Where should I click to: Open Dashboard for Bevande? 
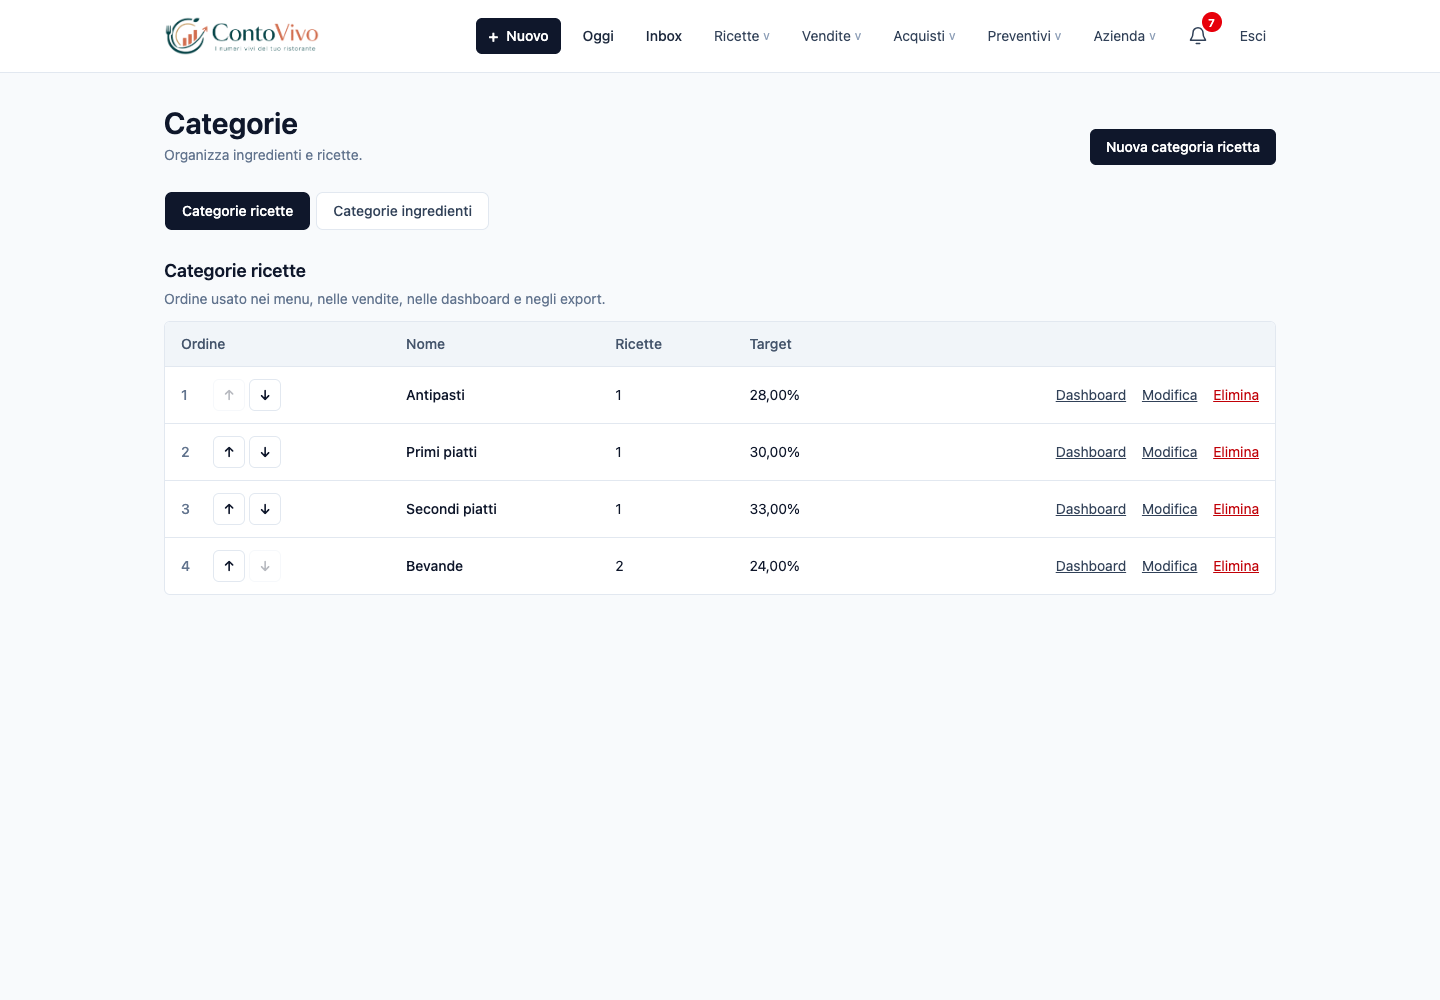coord(1091,566)
